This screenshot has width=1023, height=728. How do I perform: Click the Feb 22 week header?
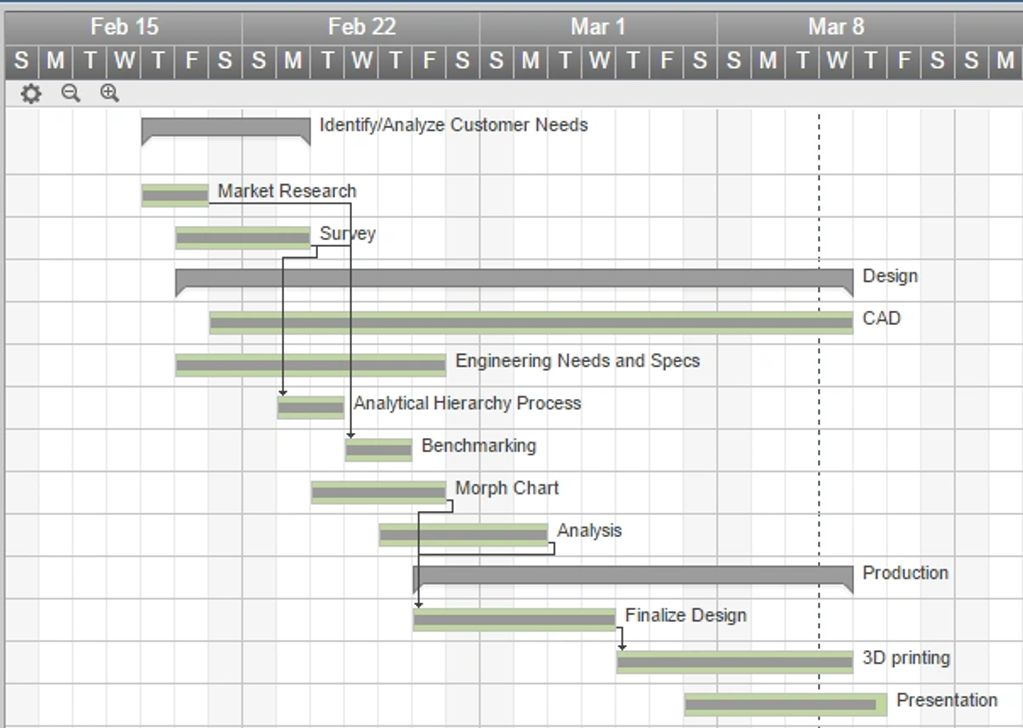[x=361, y=27]
